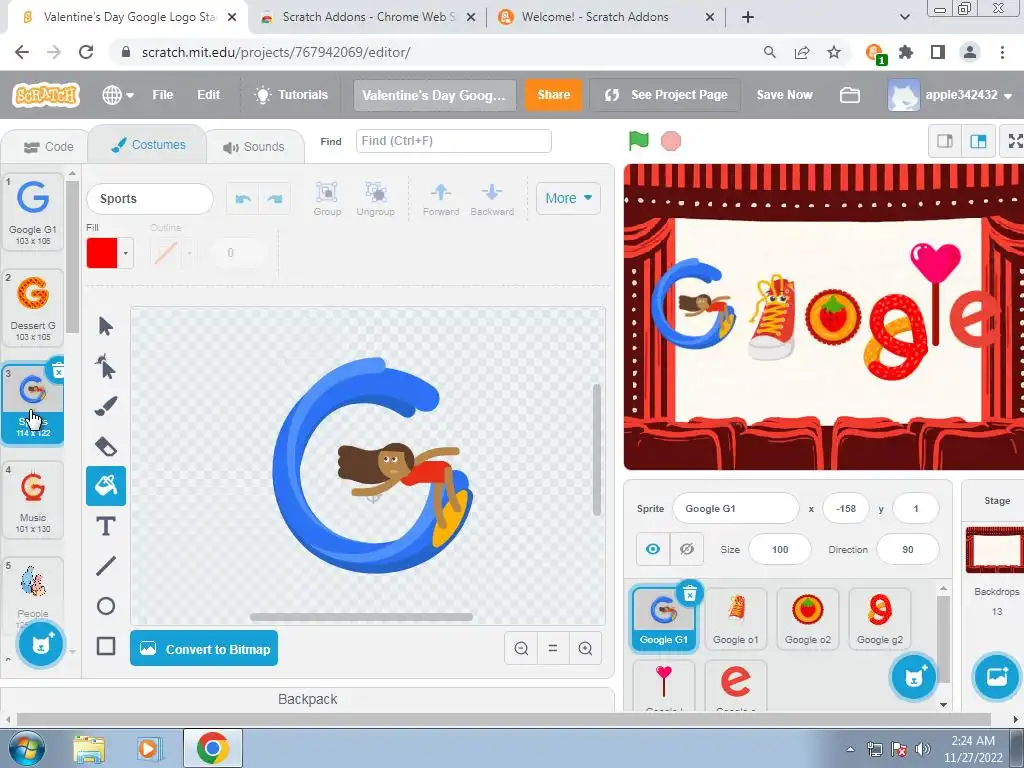Move the selection Backward
1024x768 pixels.
point(492,199)
